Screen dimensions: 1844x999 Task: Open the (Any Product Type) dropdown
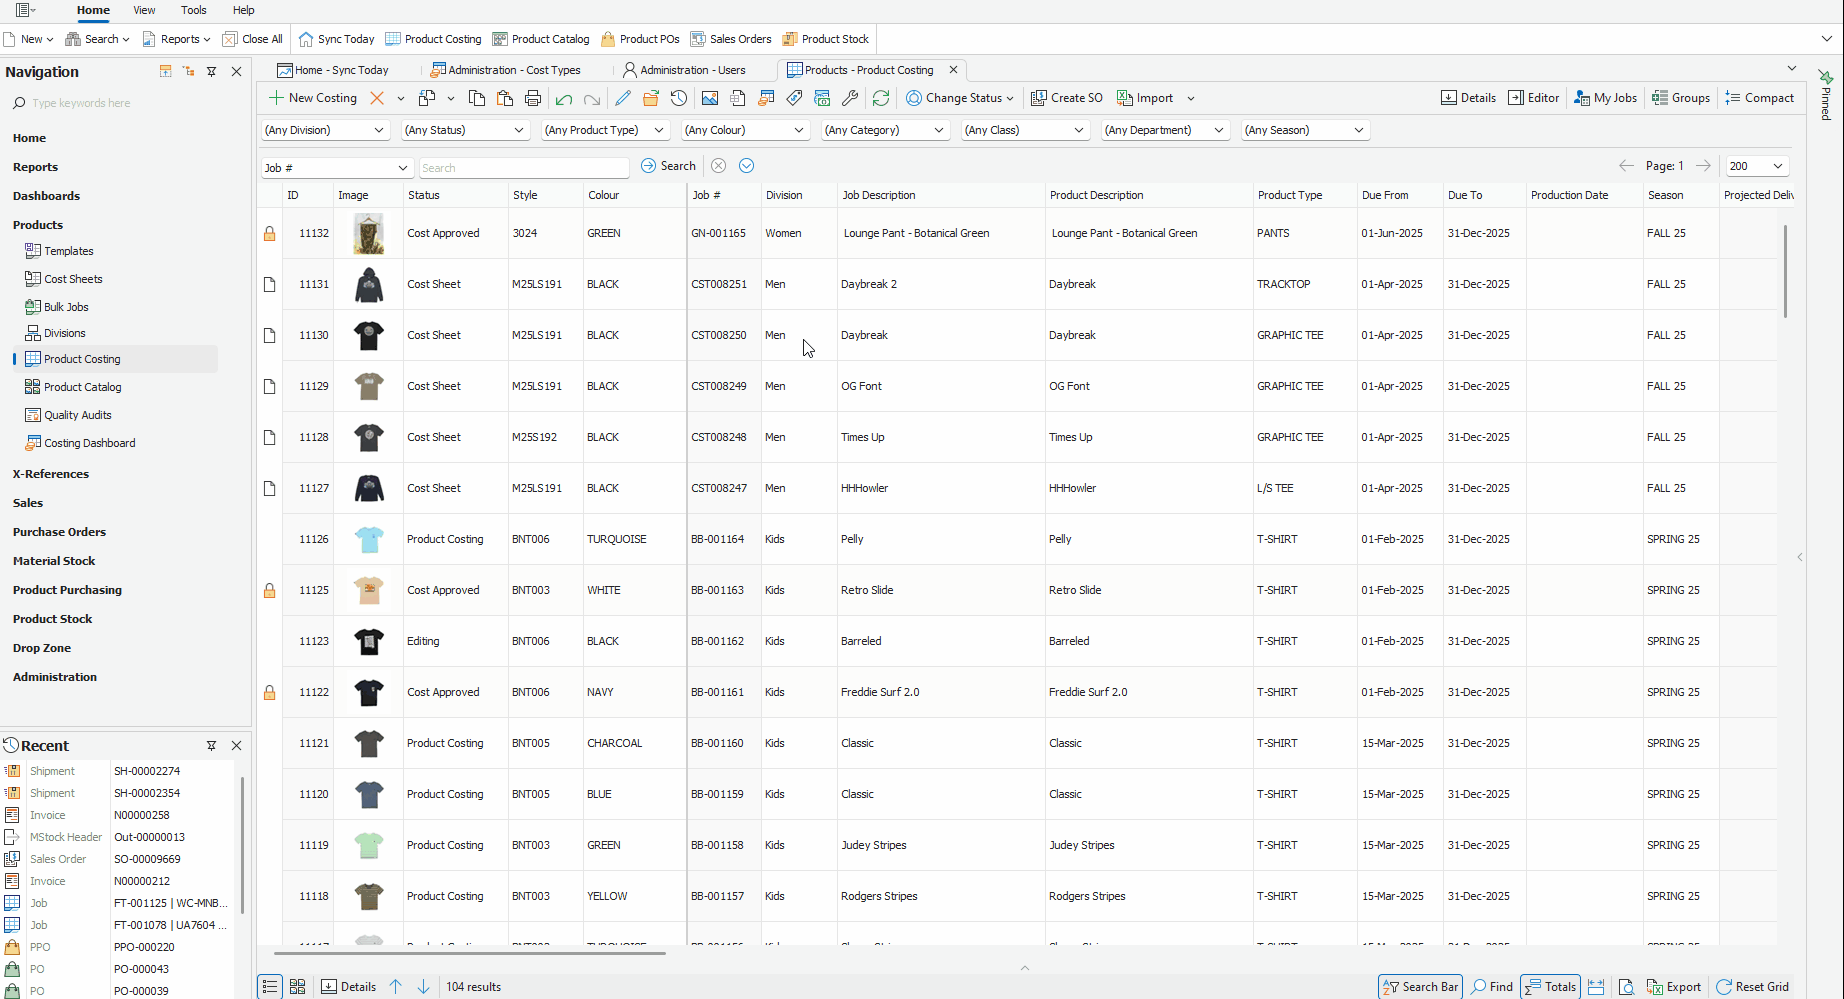tap(605, 130)
